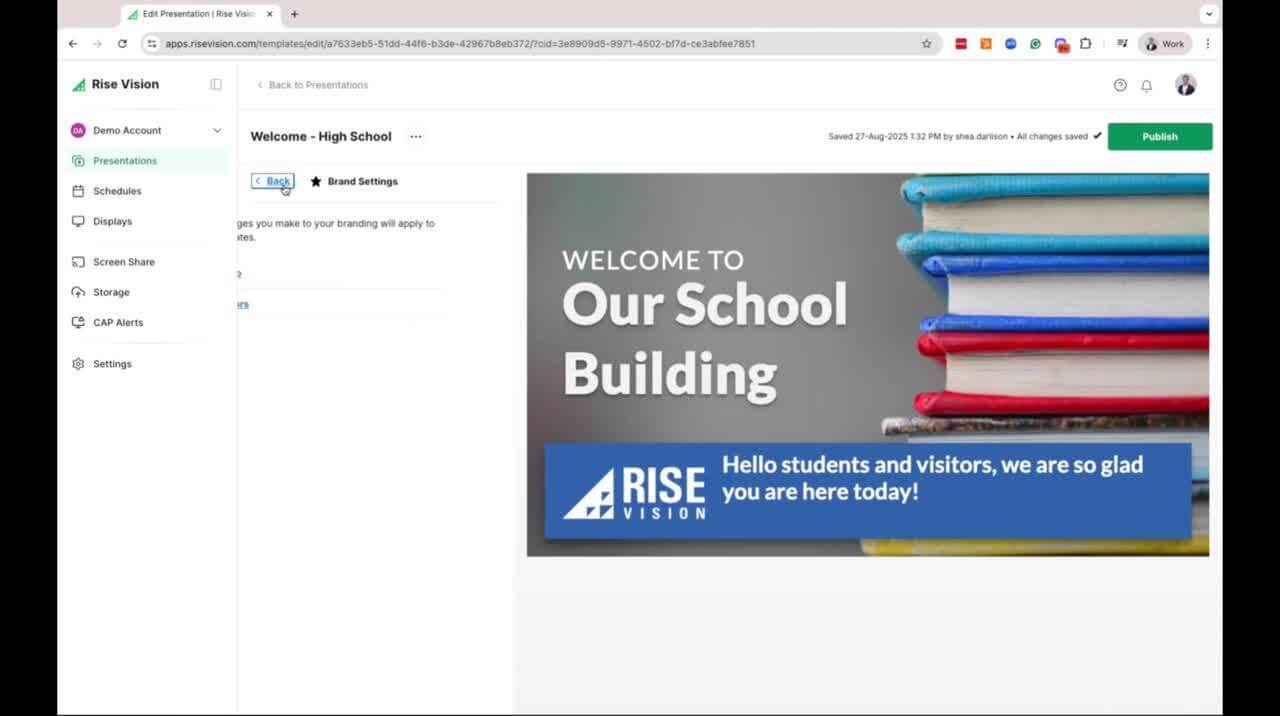Open the help question mark icon
This screenshot has width=1280, height=716.
pos(1120,86)
